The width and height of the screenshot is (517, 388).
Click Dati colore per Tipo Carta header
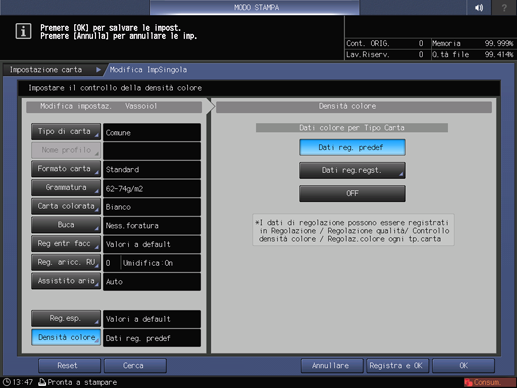pyautogui.click(x=352, y=128)
